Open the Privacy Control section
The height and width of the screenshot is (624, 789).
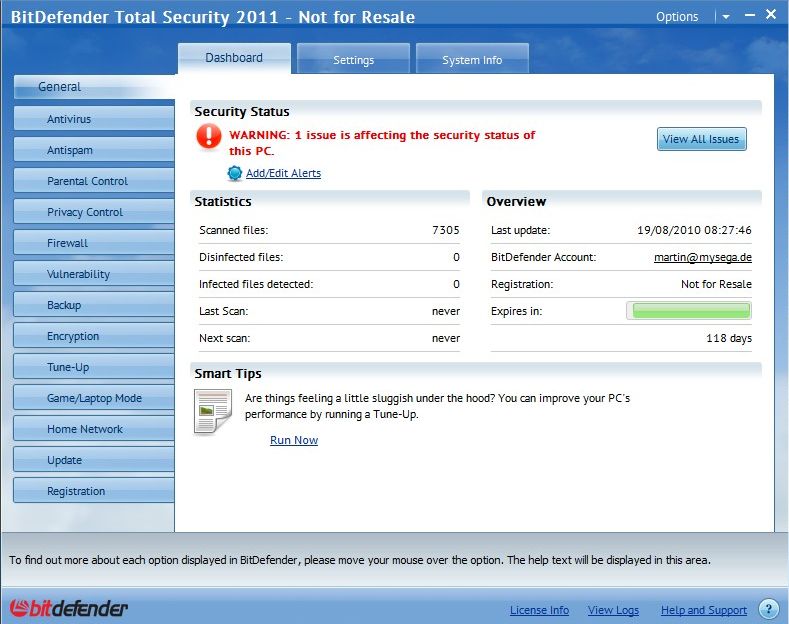click(94, 212)
